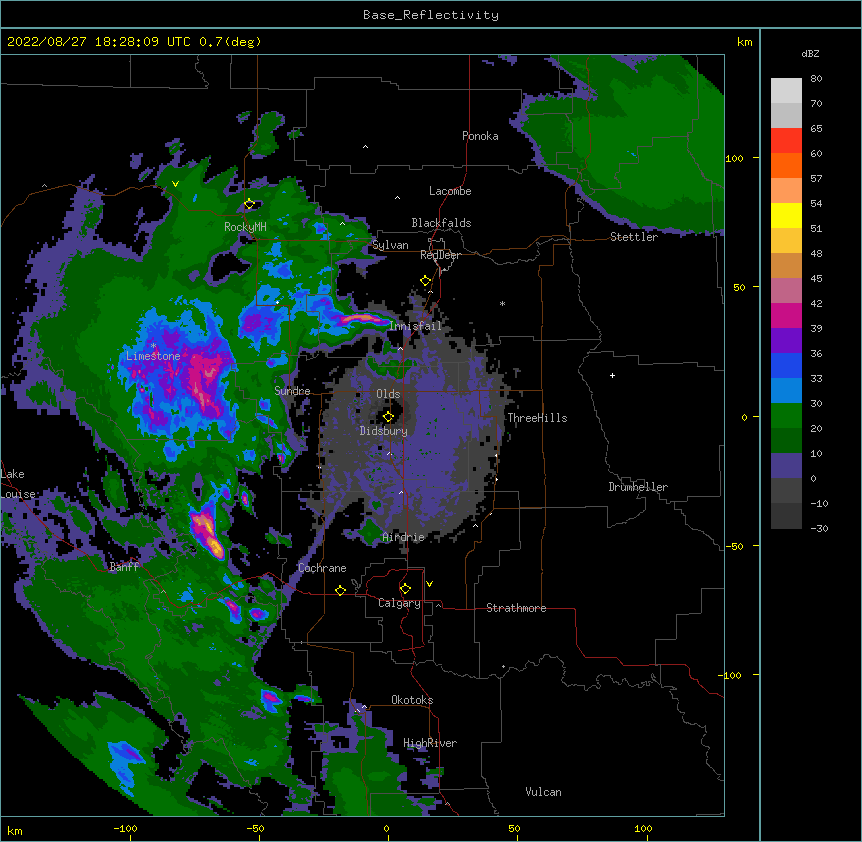The height and width of the screenshot is (842, 862).
Task: Click the Ponoka city label
Action: [x=480, y=136]
